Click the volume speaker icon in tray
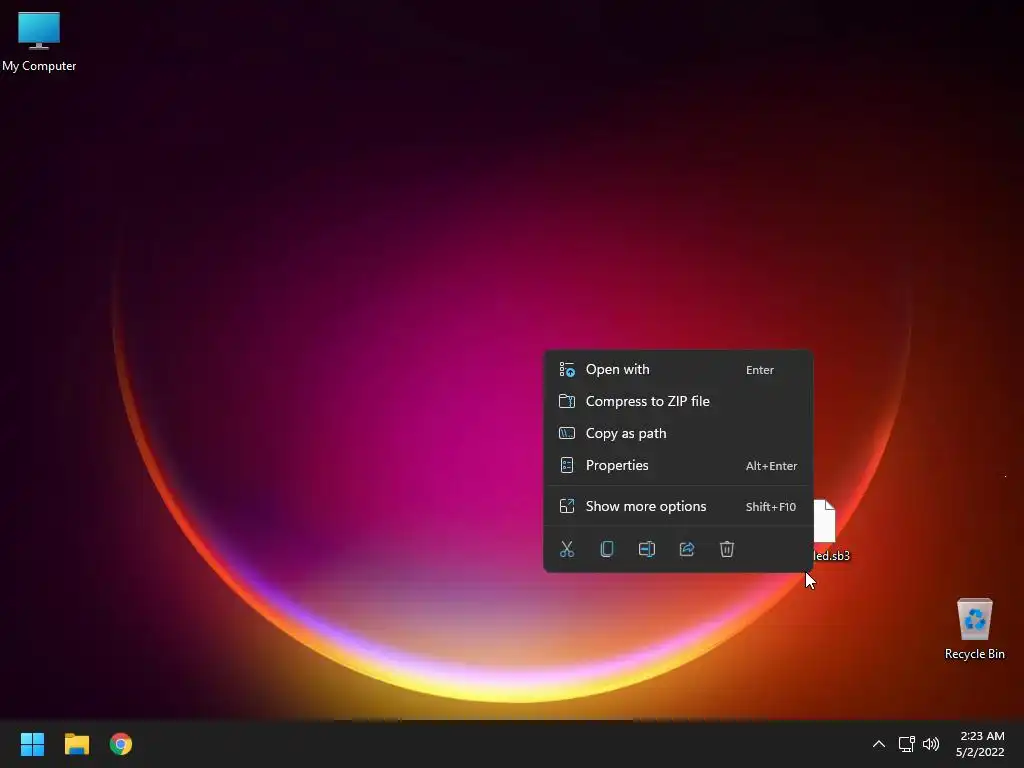This screenshot has height=768, width=1024. [931, 744]
